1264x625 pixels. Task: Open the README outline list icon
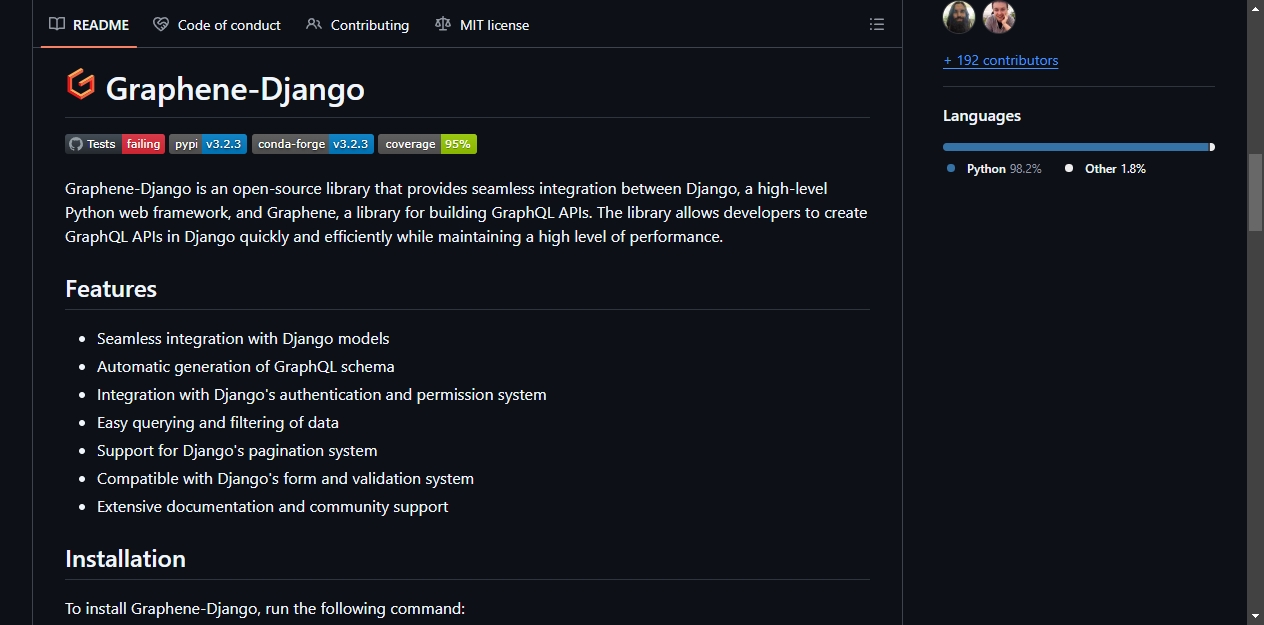coord(877,25)
